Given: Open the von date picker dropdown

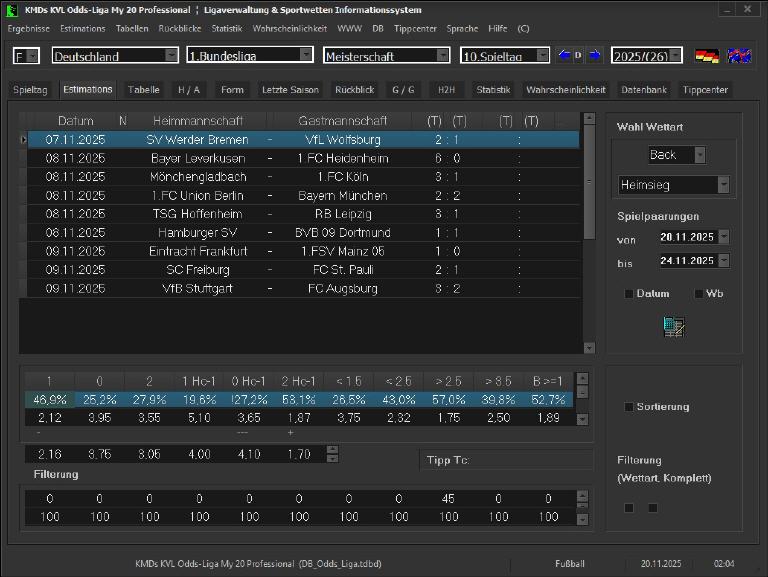Looking at the screenshot, I should [723, 237].
